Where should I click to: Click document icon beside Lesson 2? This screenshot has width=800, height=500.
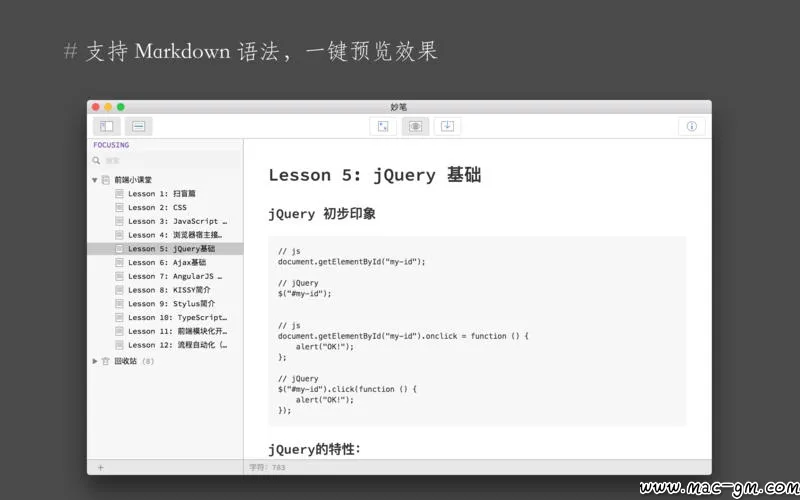[119, 207]
